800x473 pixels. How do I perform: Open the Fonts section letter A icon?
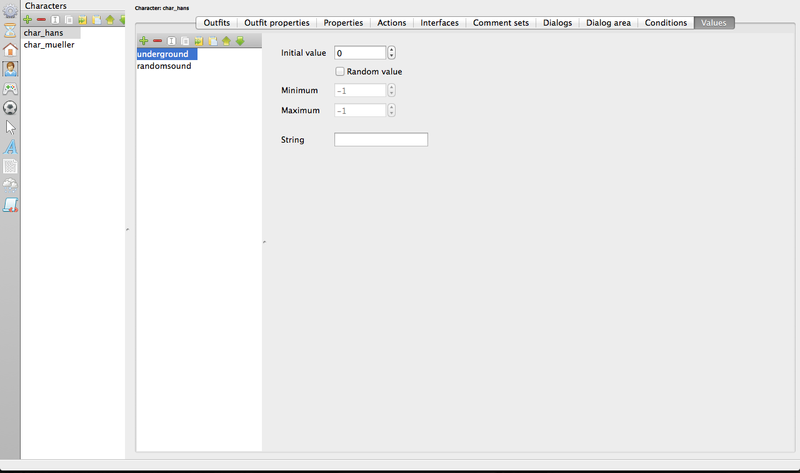pyautogui.click(x=11, y=146)
